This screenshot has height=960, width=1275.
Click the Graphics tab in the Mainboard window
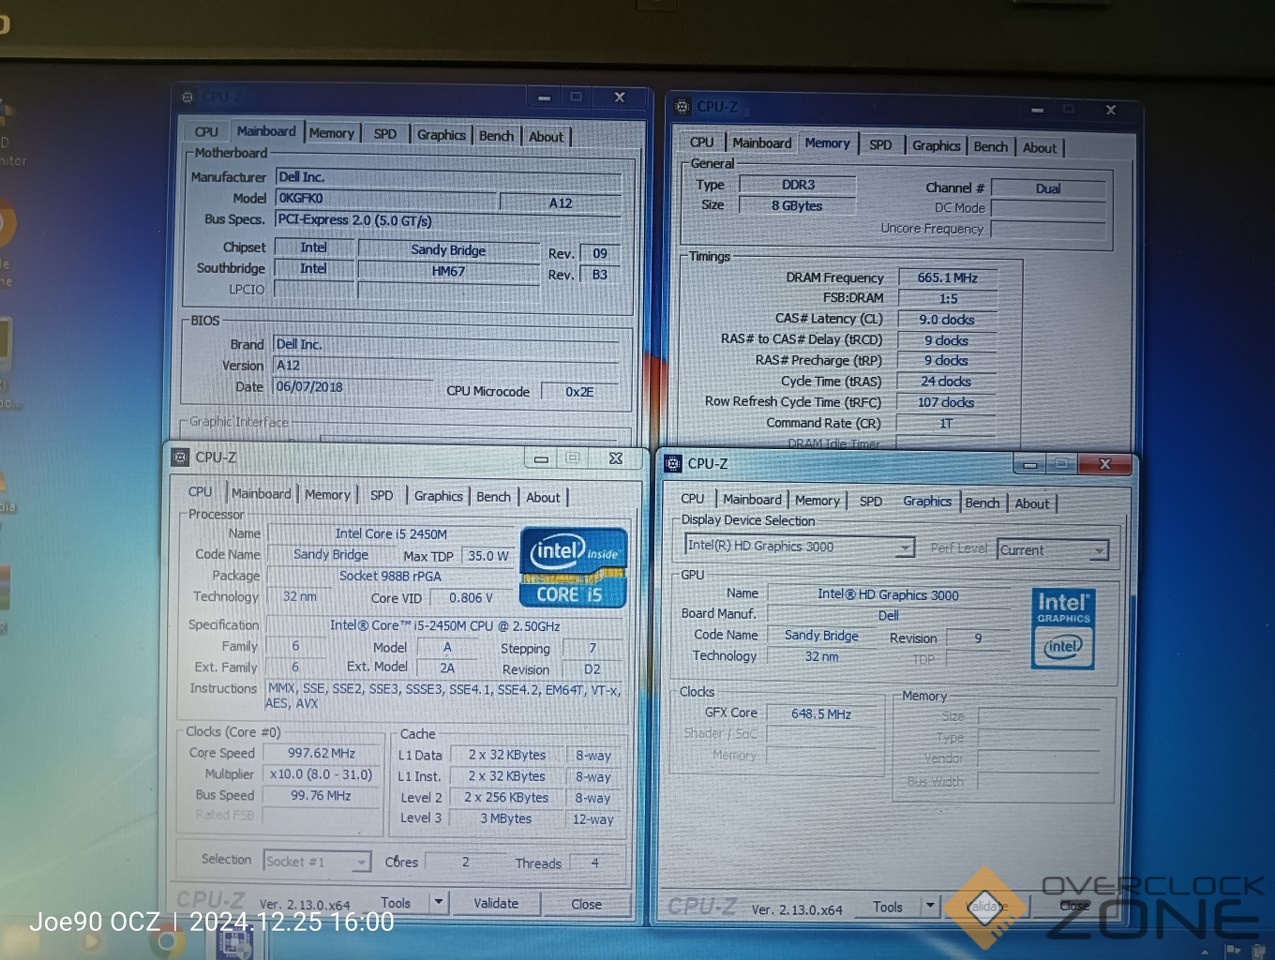pos(441,134)
